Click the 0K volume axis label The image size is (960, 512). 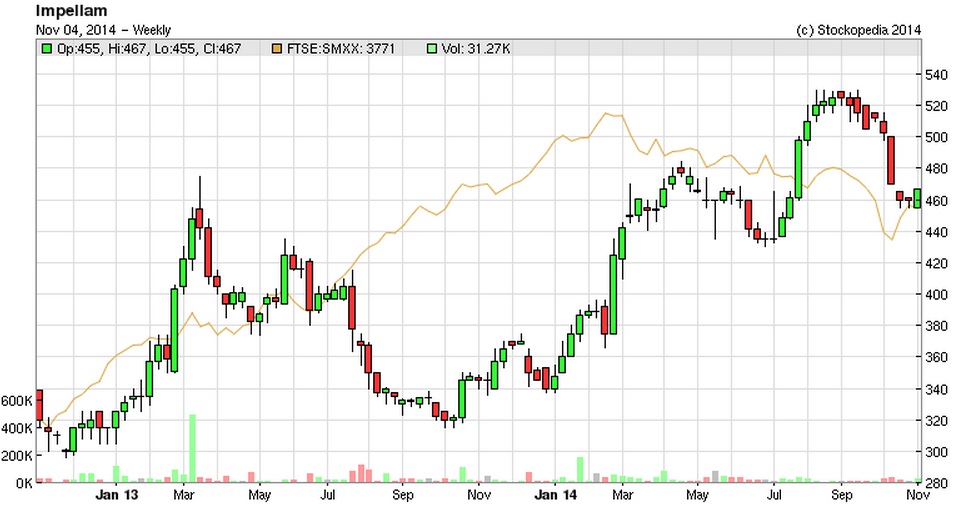coord(23,483)
